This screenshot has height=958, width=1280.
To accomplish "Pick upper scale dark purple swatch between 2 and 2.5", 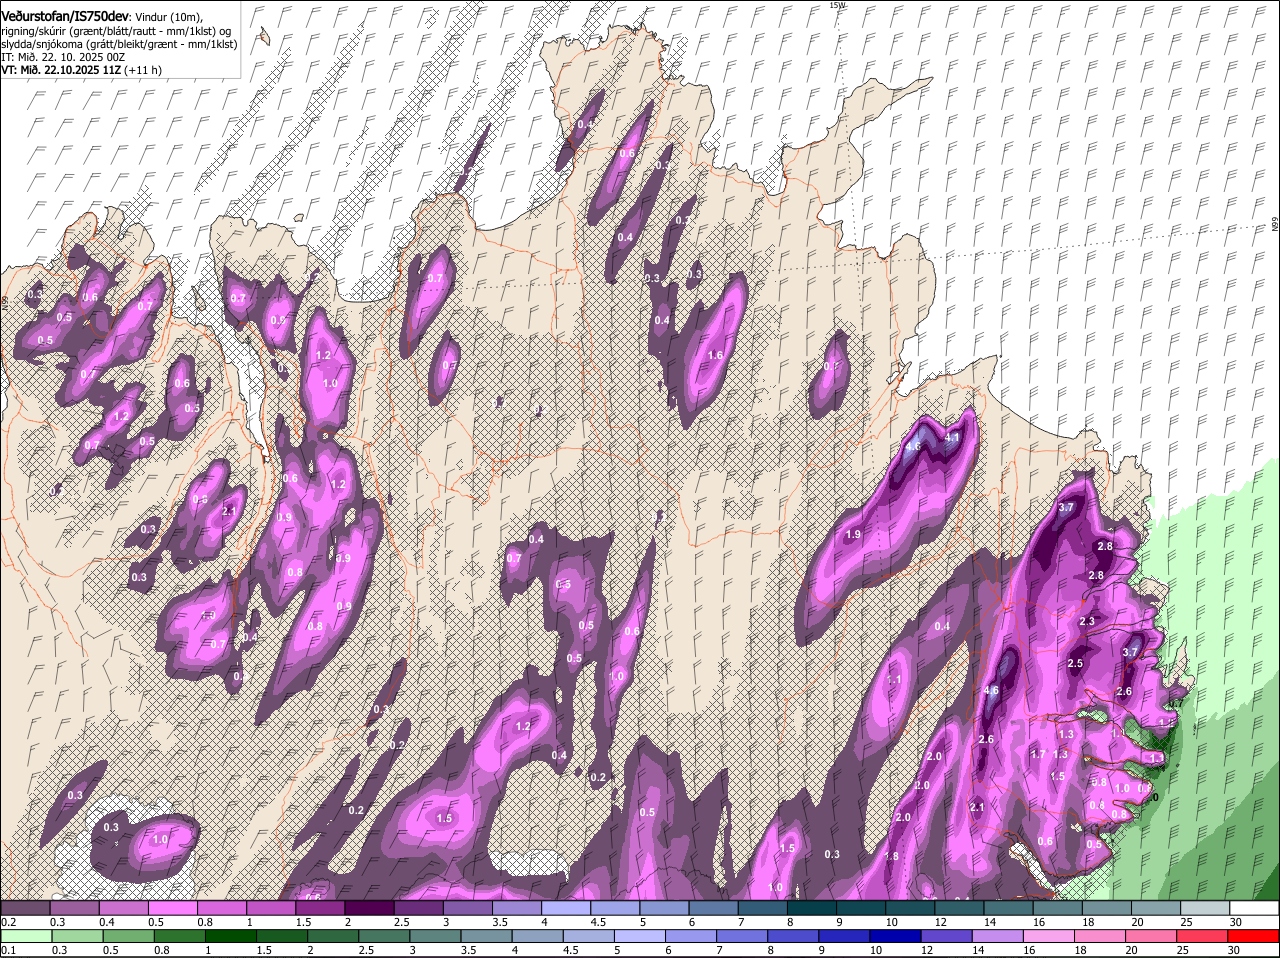I will click(x=369, y=908).
